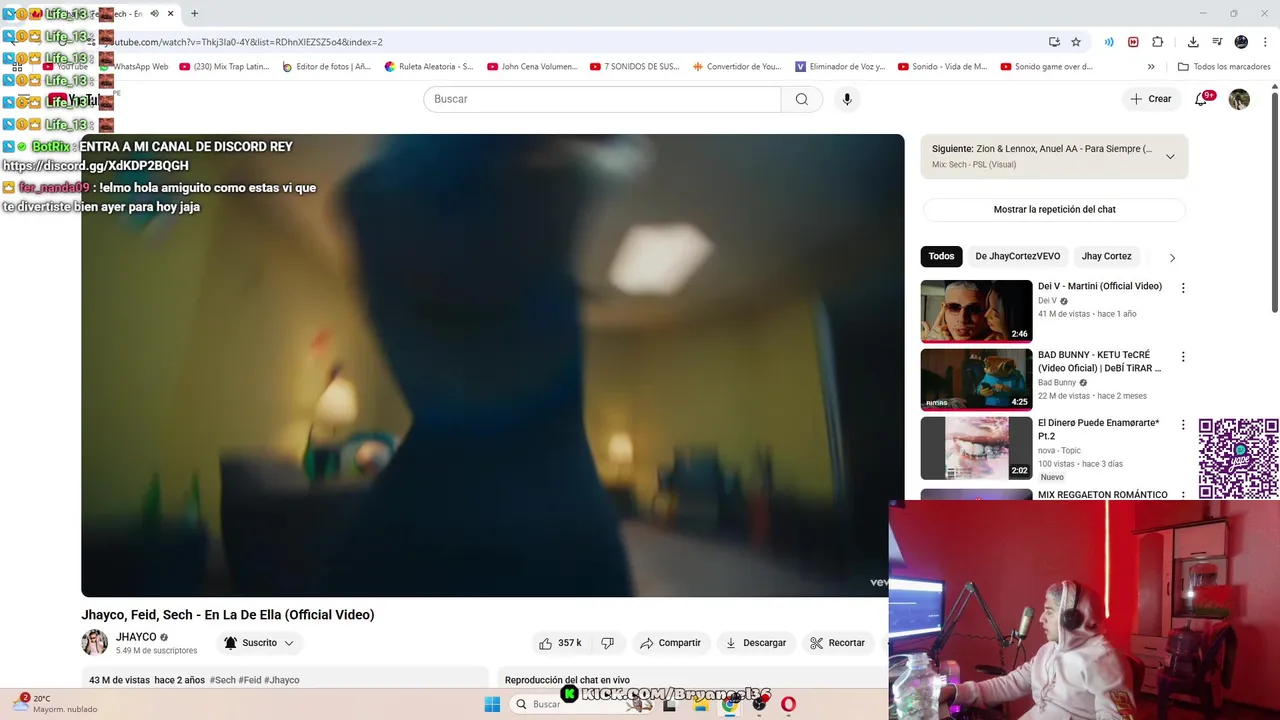Click the main video player area
Image resolution: width=1280 pixels, height=720 pixels.
pyautogui.click(x=492, y=365)
